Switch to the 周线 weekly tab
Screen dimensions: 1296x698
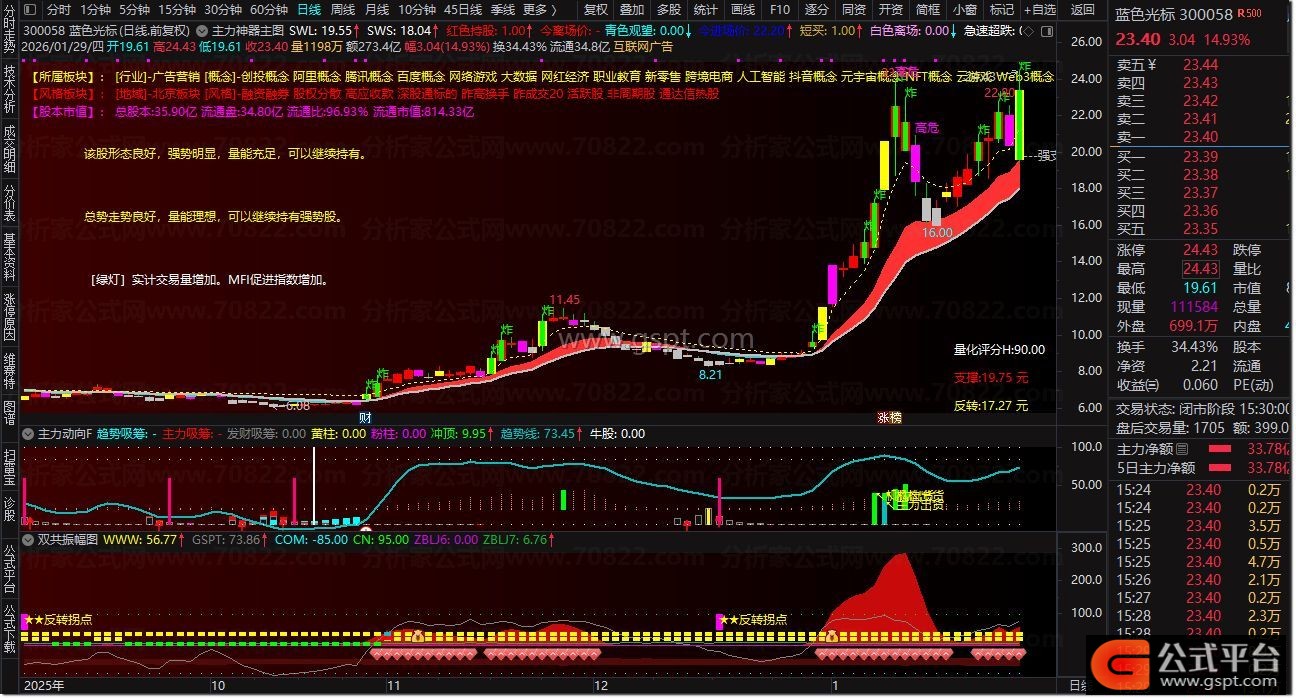(x=343, y=10)
